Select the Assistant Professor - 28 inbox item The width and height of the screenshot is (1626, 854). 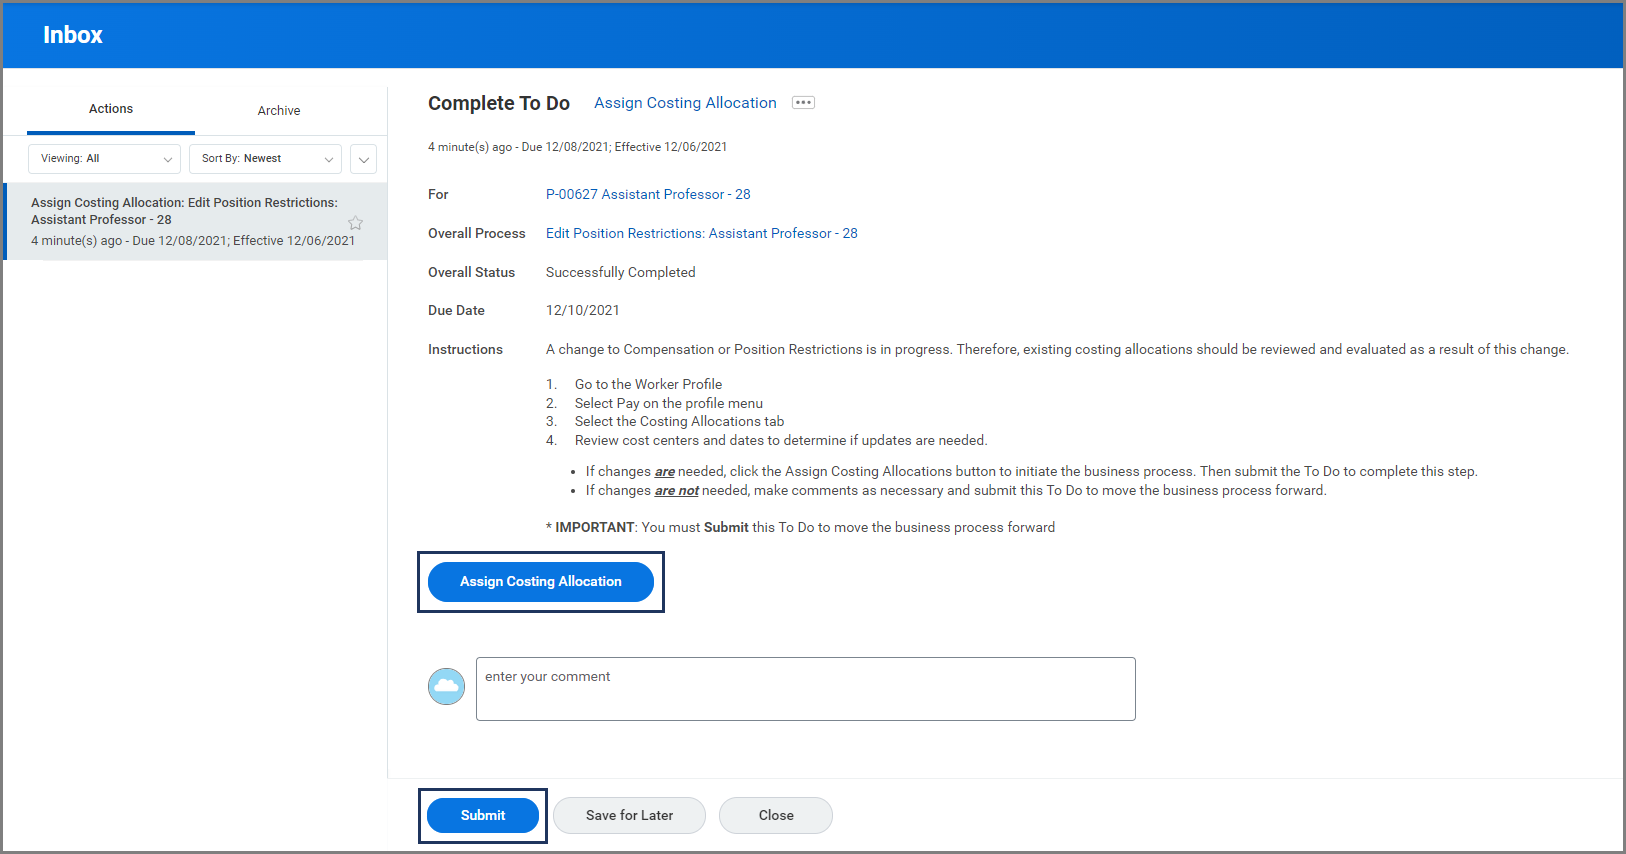point(185,221)
